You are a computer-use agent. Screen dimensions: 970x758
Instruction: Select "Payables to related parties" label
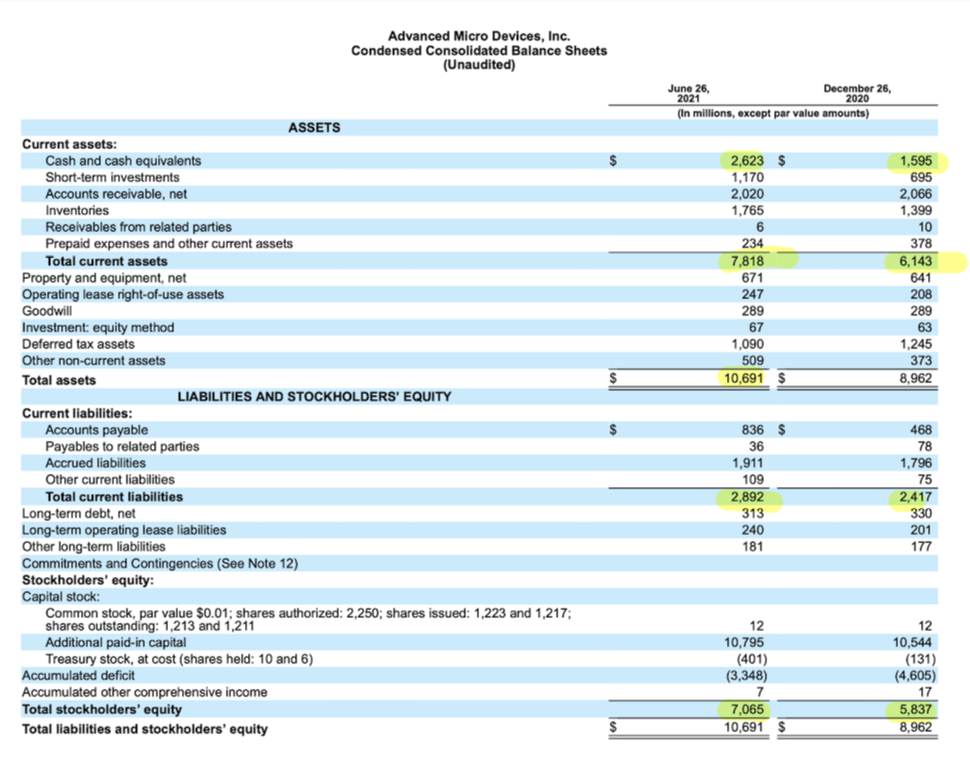[x=122, y=447]
